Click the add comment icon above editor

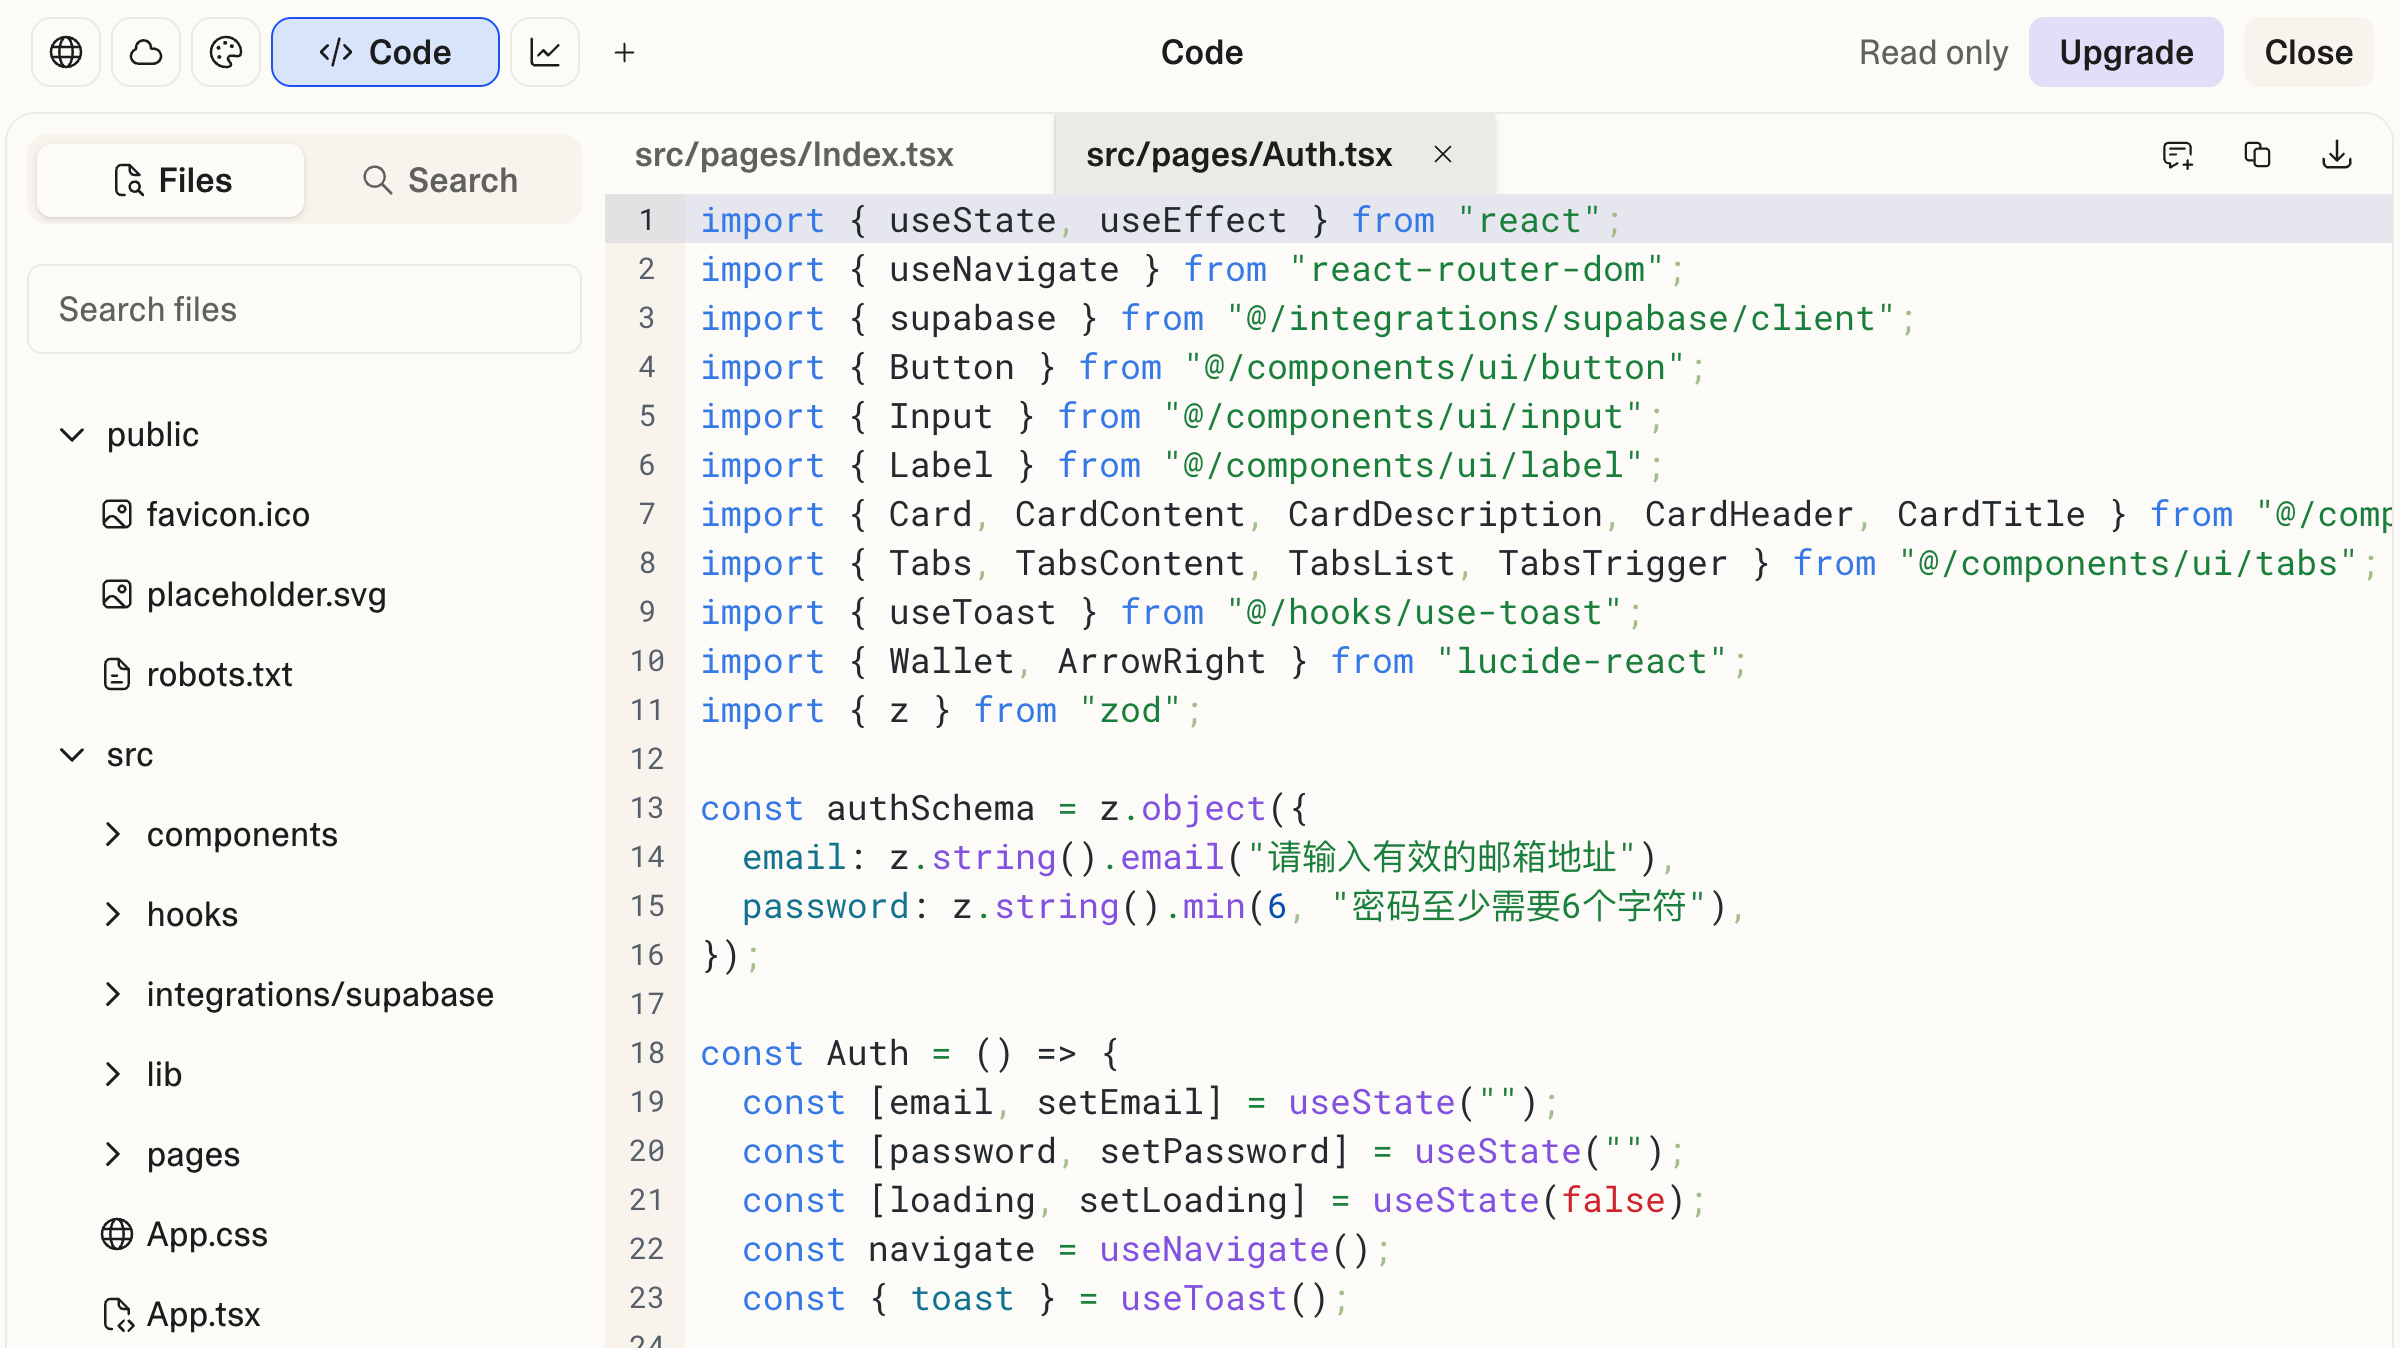pos(2177,155)
